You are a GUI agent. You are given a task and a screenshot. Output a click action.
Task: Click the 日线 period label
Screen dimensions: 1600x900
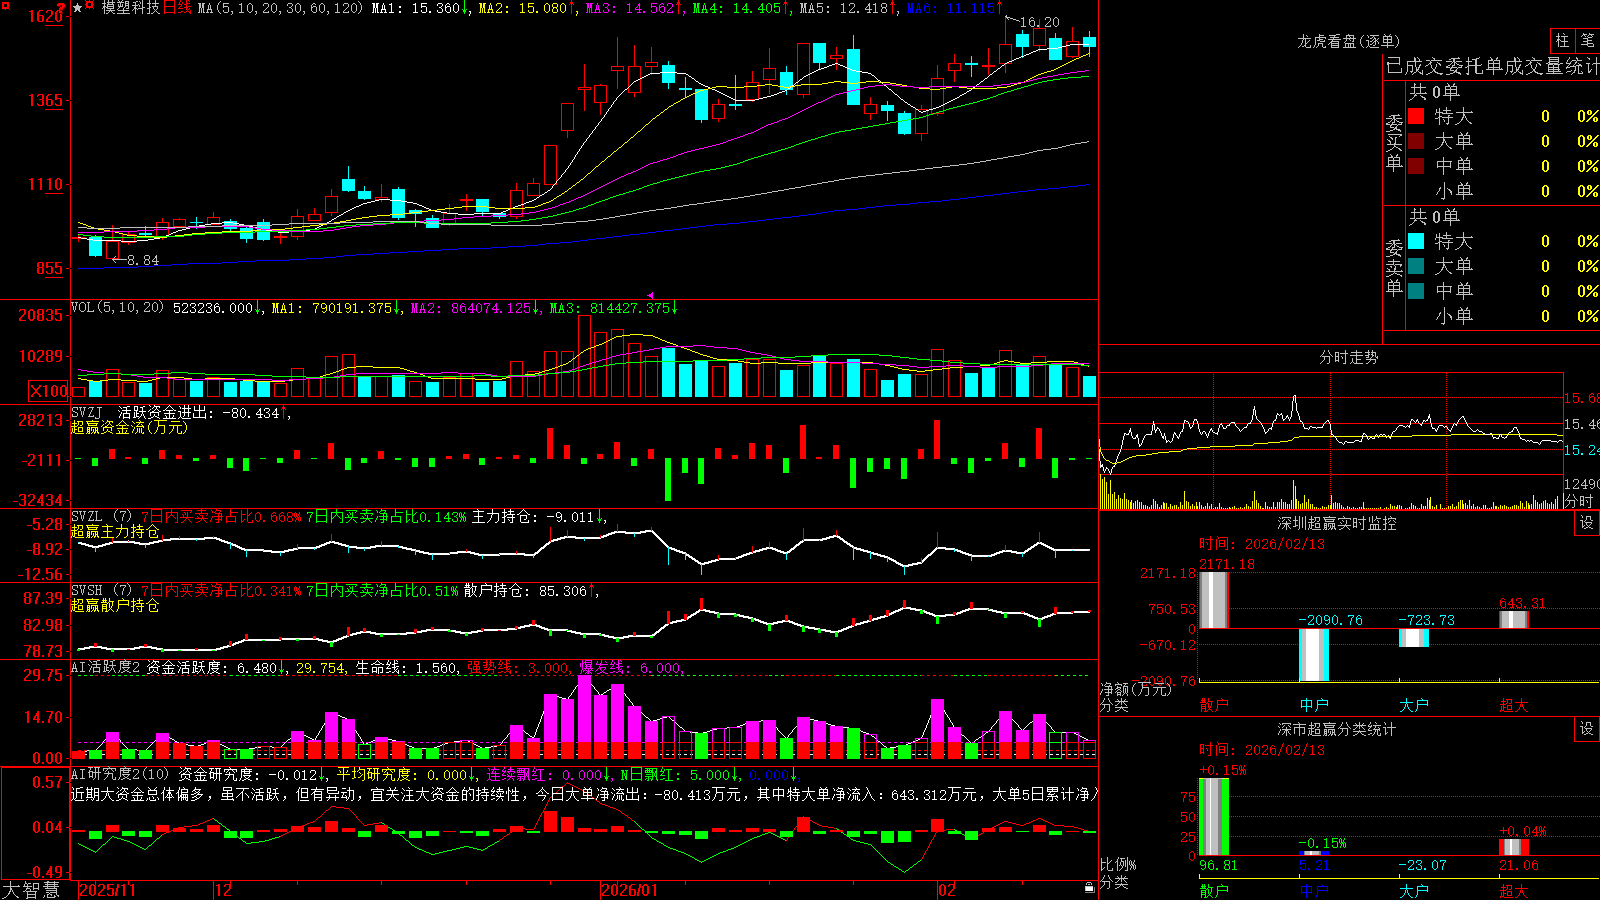(x=177, y=8)
